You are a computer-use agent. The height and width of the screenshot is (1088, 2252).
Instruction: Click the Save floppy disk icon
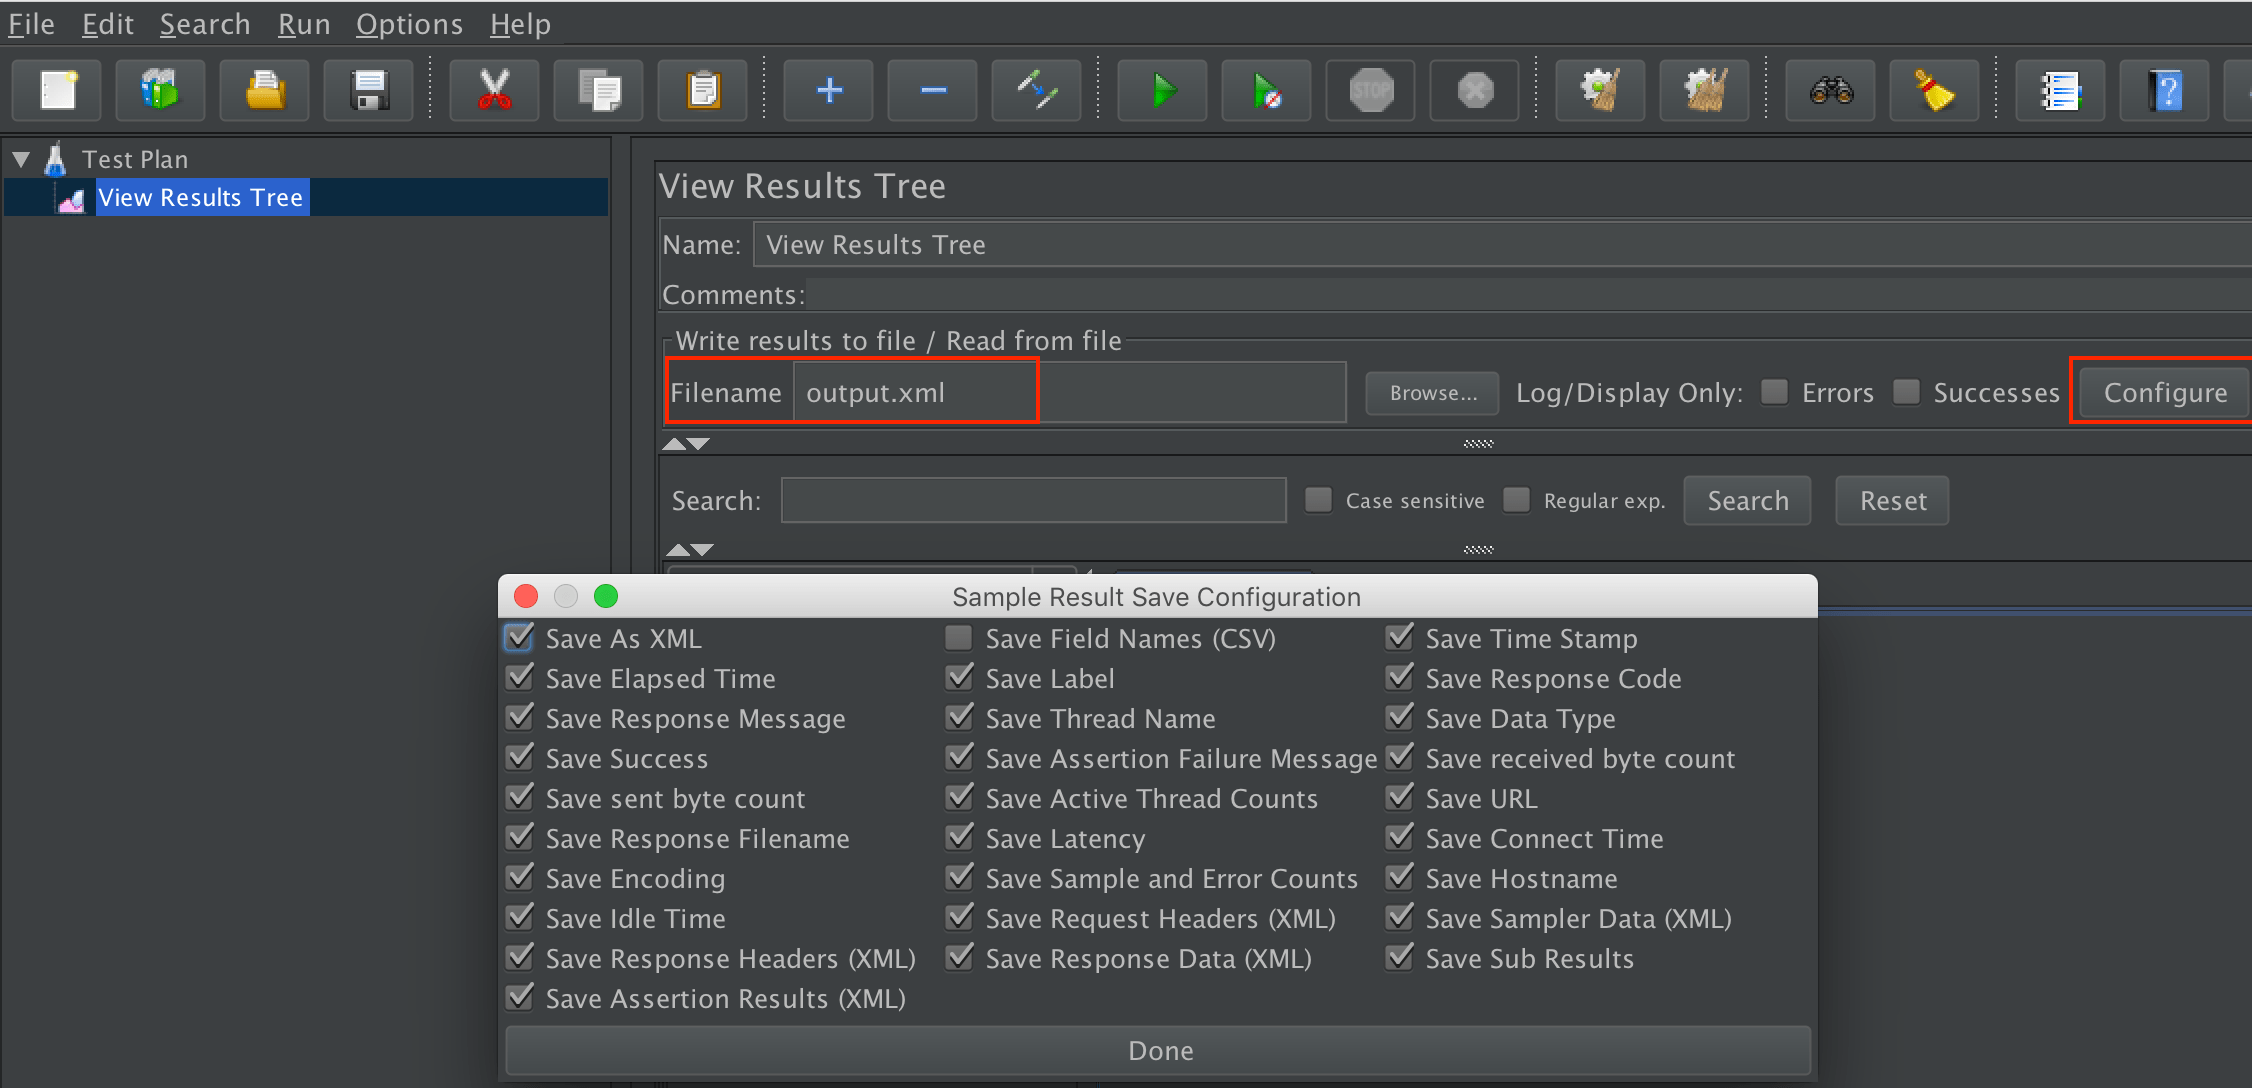tap(369, 91)
